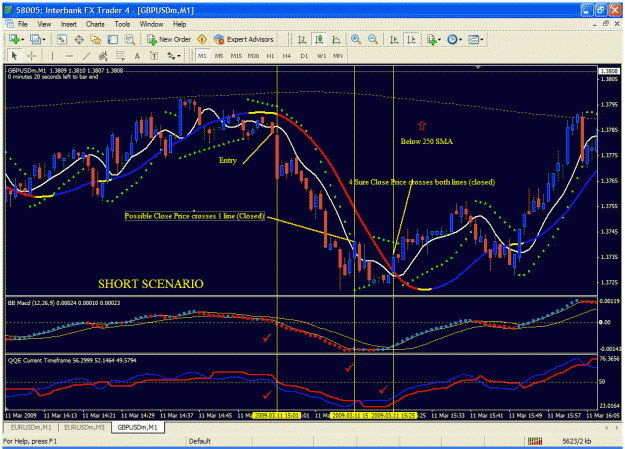Image resolution: width=625 pixels, height=449 pixels.
Task: Select the W1 timeframe
Action: click(321, 56)
